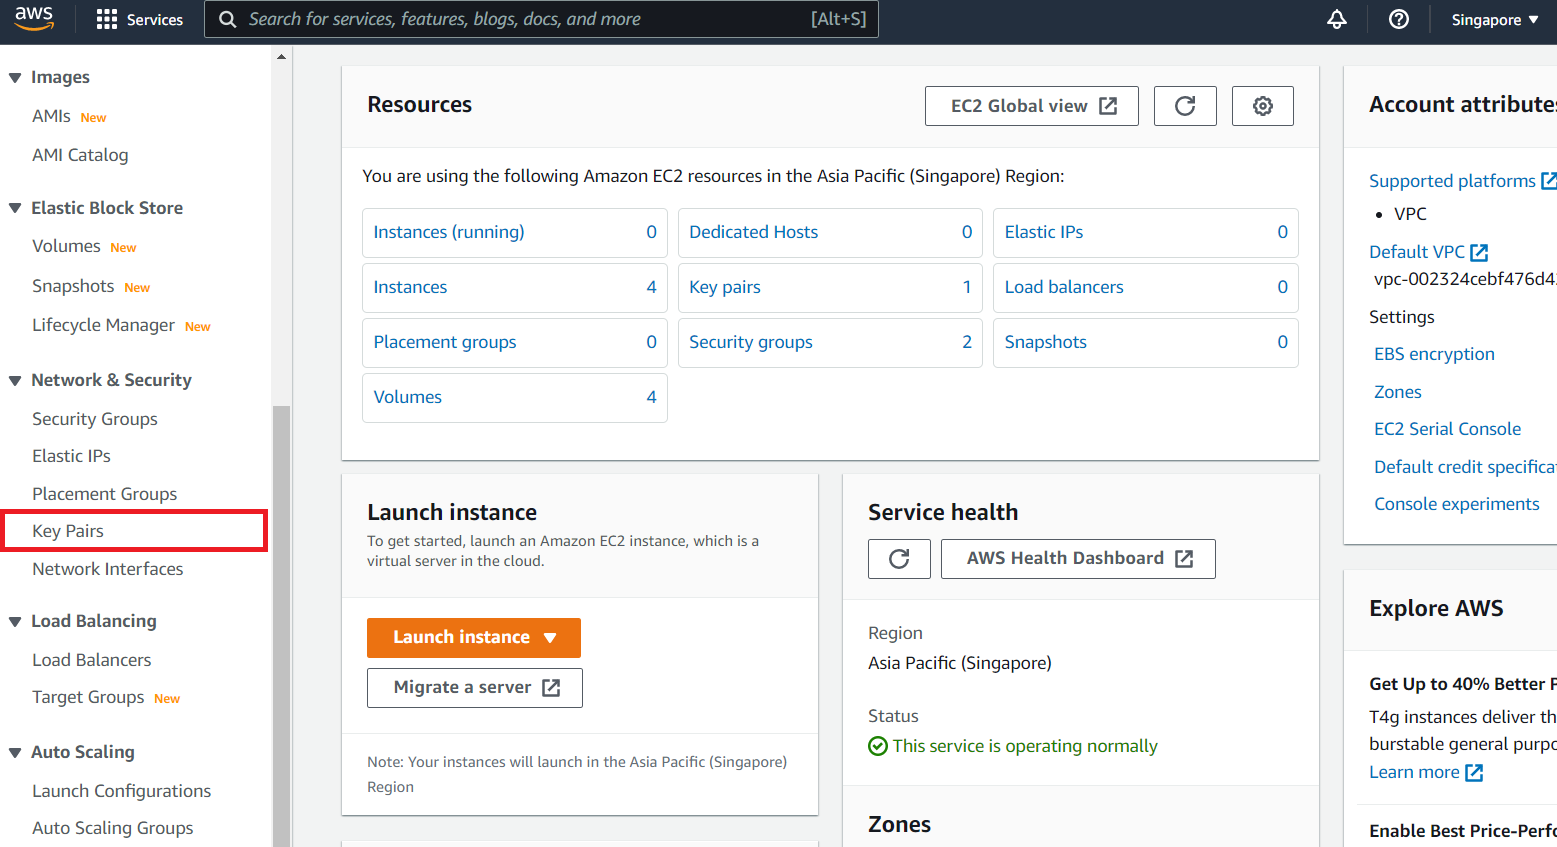The height and width of the screenshot is (847, 1557).
Task: Open the help question mark icon
Action: coord(1399,20)
